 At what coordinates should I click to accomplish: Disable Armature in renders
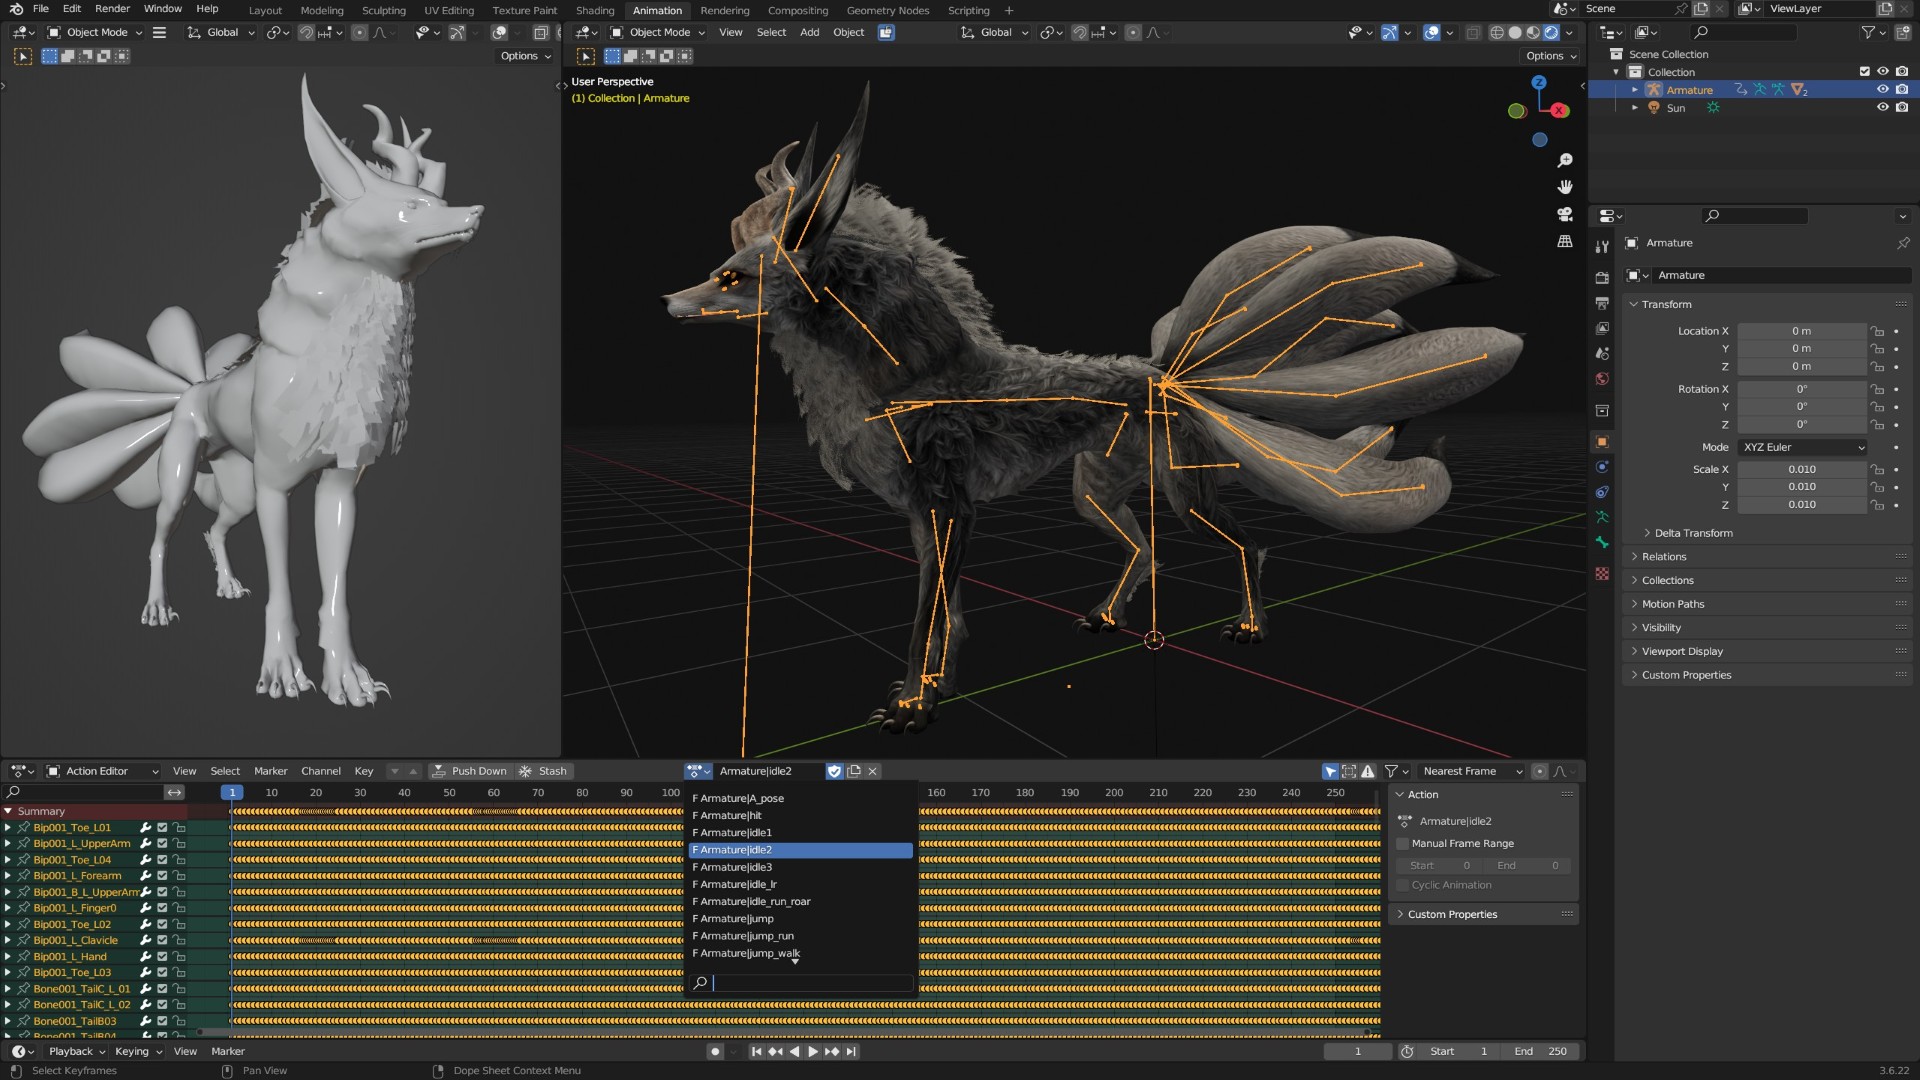point(1902,90)
